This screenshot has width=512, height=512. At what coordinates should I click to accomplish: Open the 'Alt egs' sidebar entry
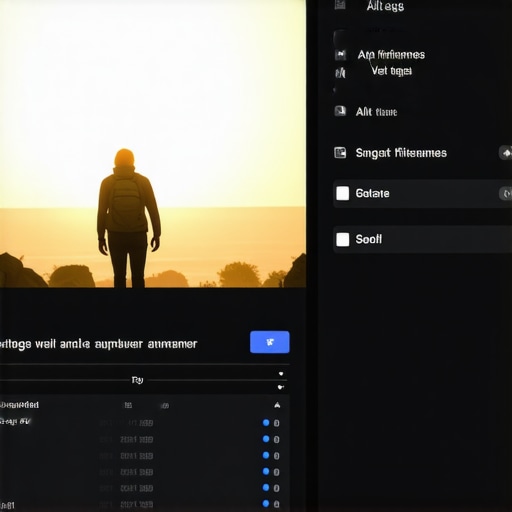point(385,6)
